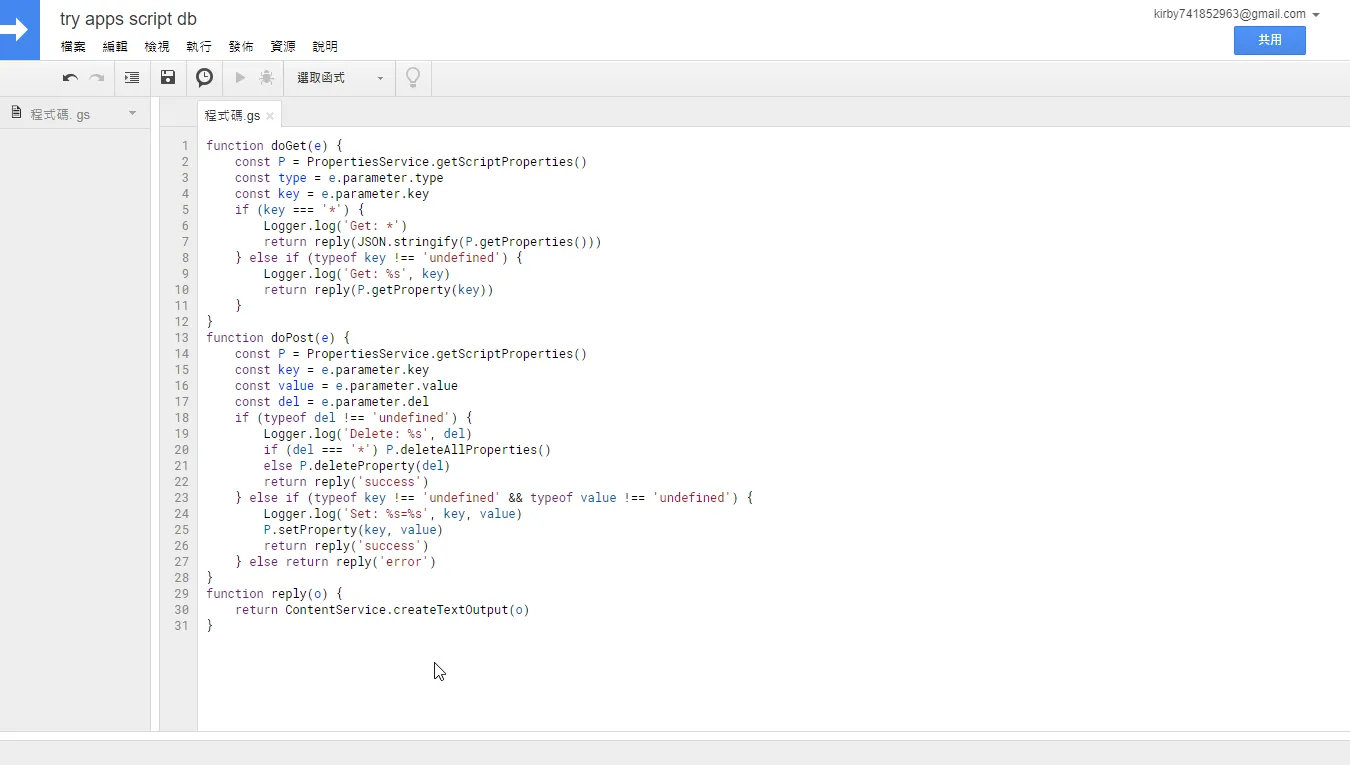Save the script with the floppy disk icon
This screenshot has width=1350, height=765.
(168, 78)
